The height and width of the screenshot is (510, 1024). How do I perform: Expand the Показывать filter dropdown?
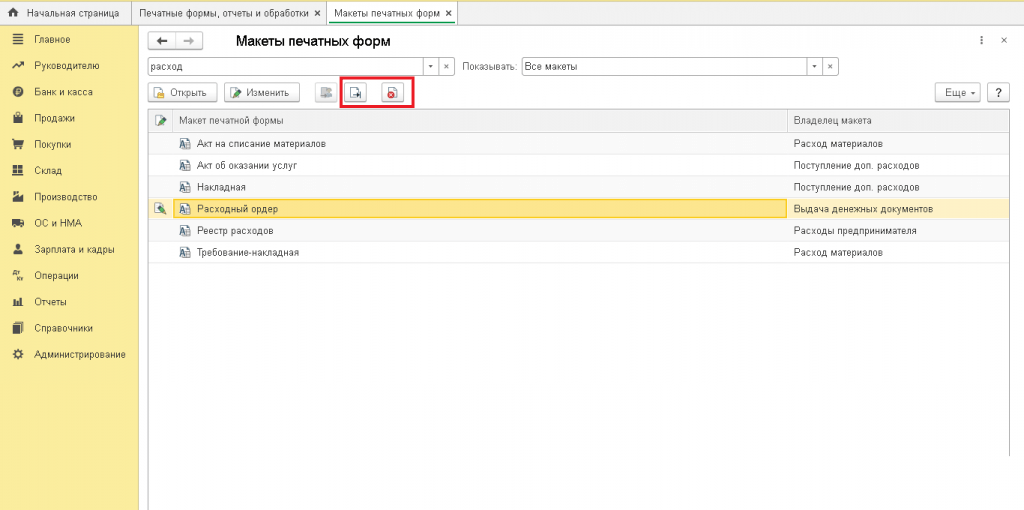pos(815,66)
